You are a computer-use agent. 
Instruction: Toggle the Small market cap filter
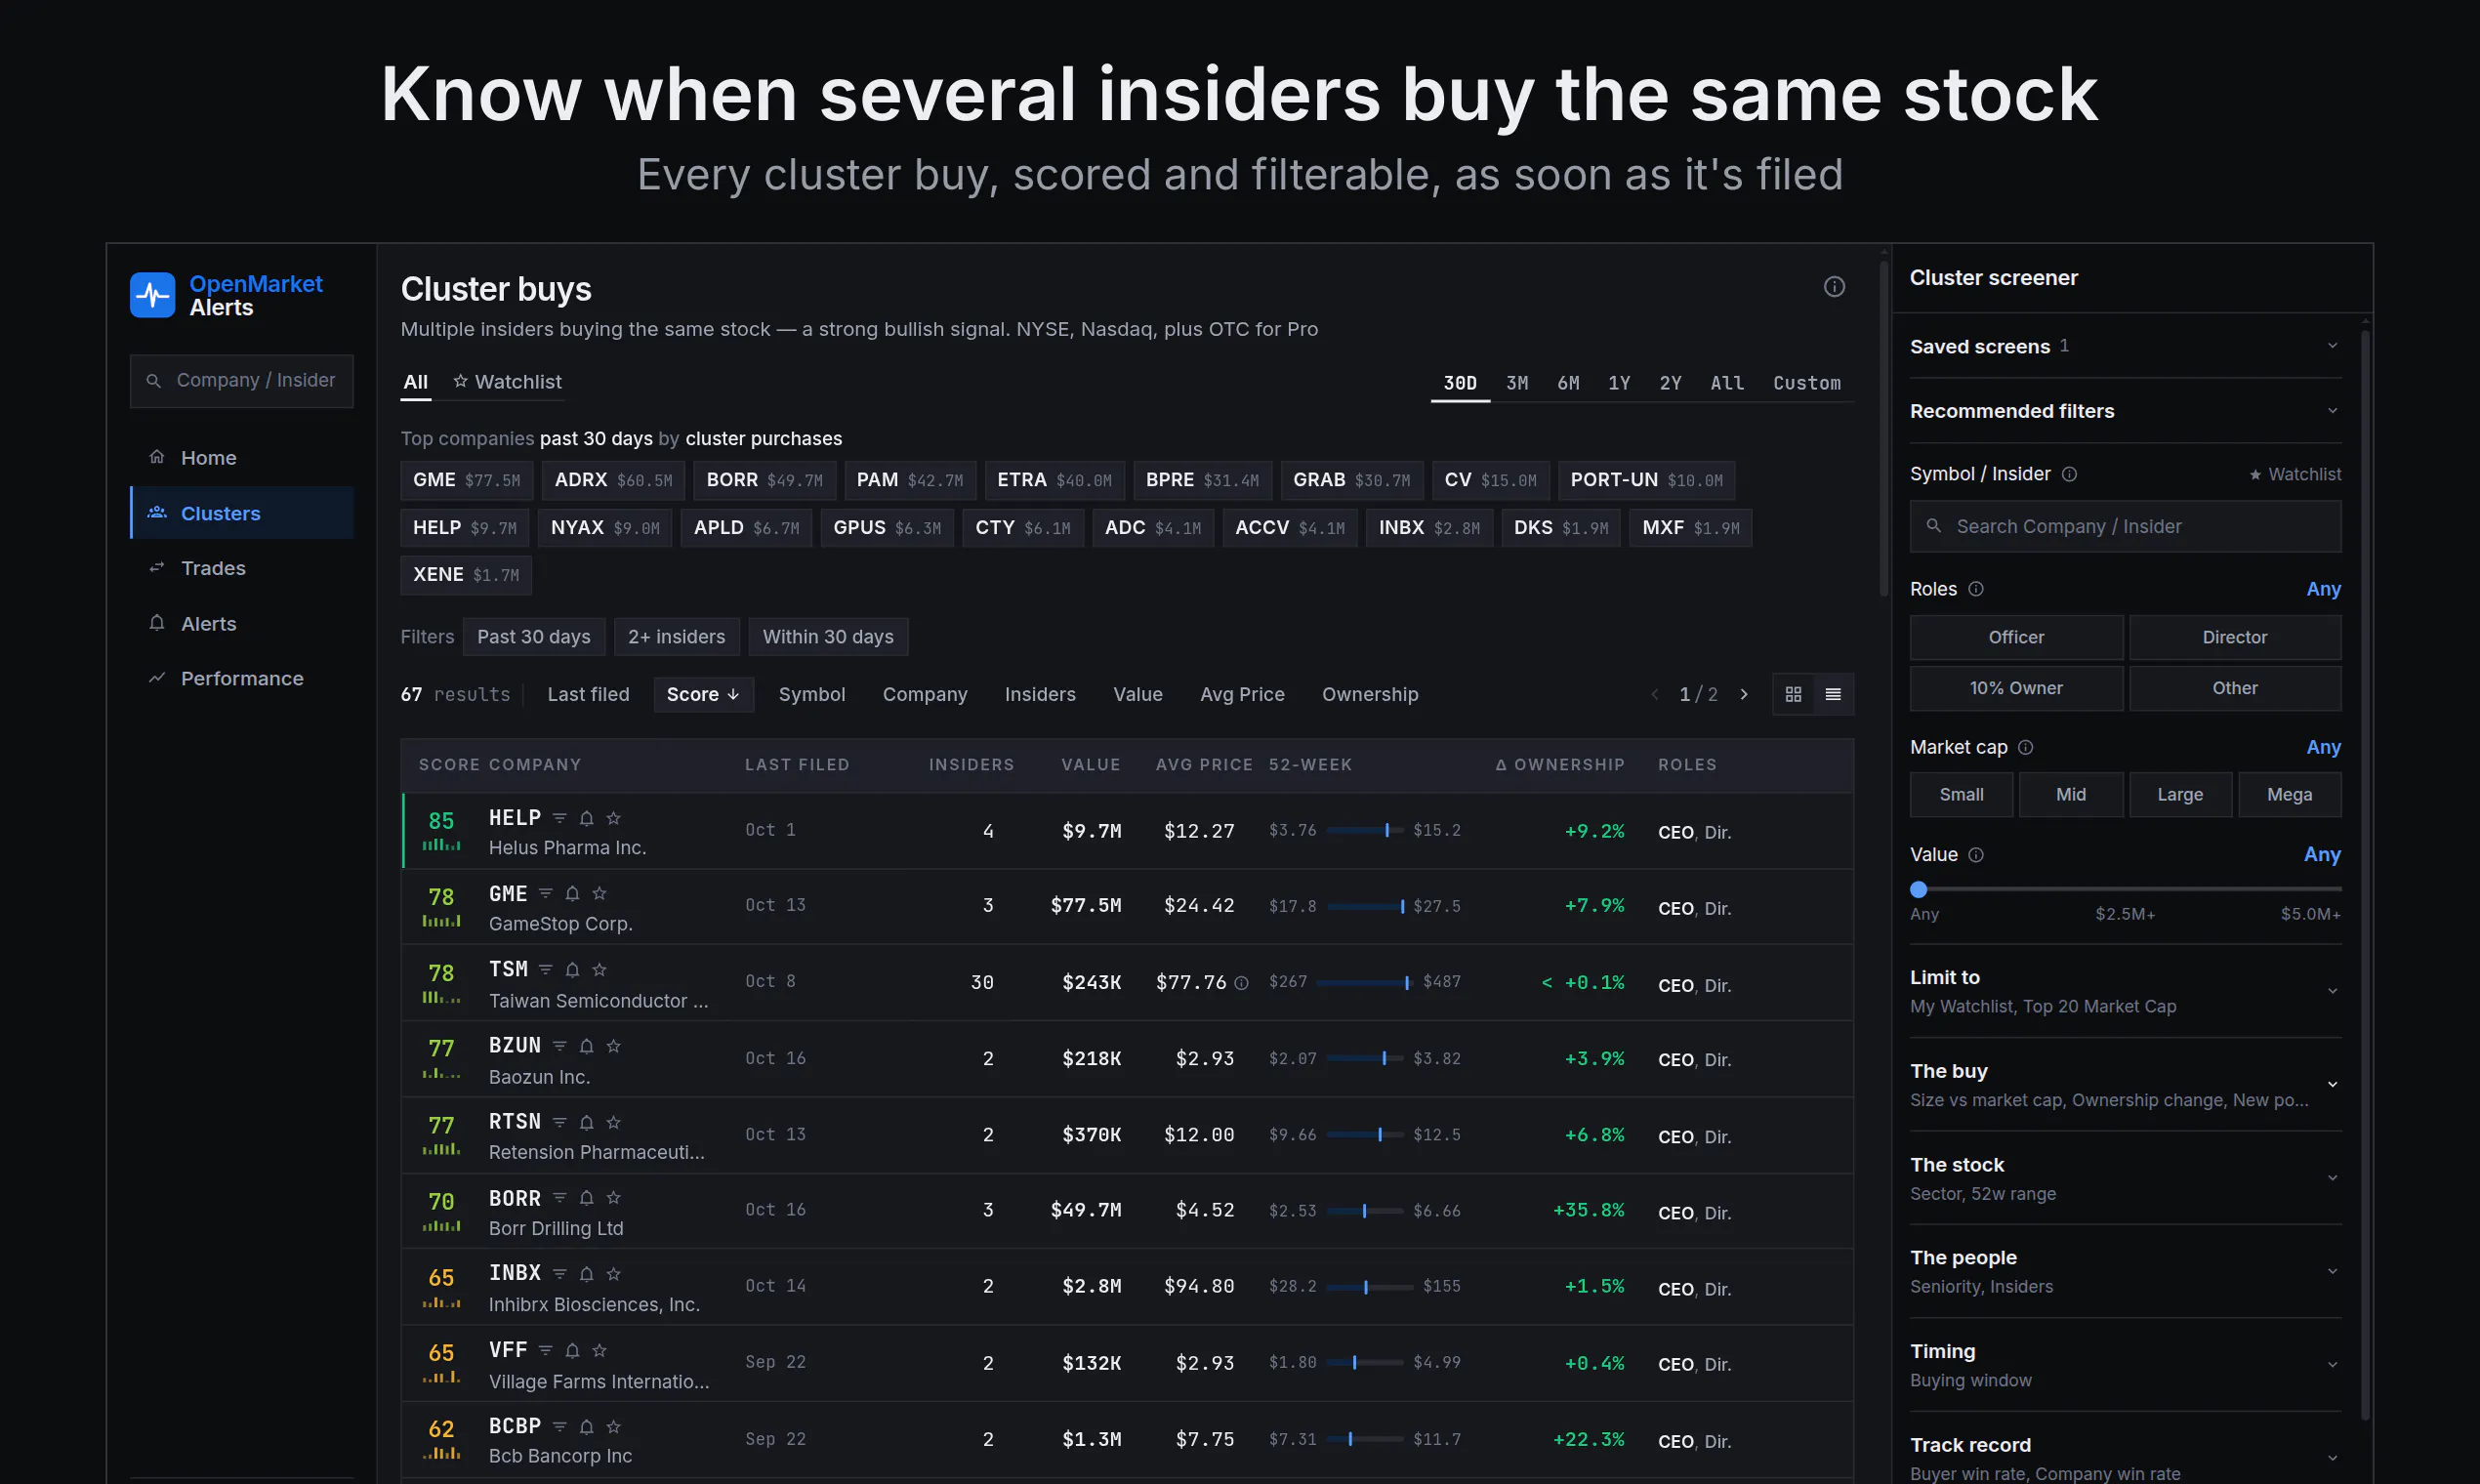(x=1961, y=795)
